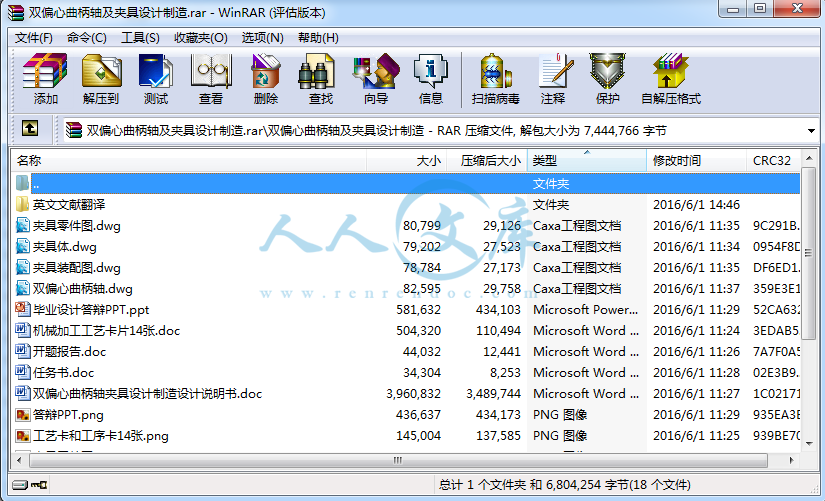Click size value 581,632
Viewport: 825px width, 501px height.
pyautogui.click(x=418, y=309)
